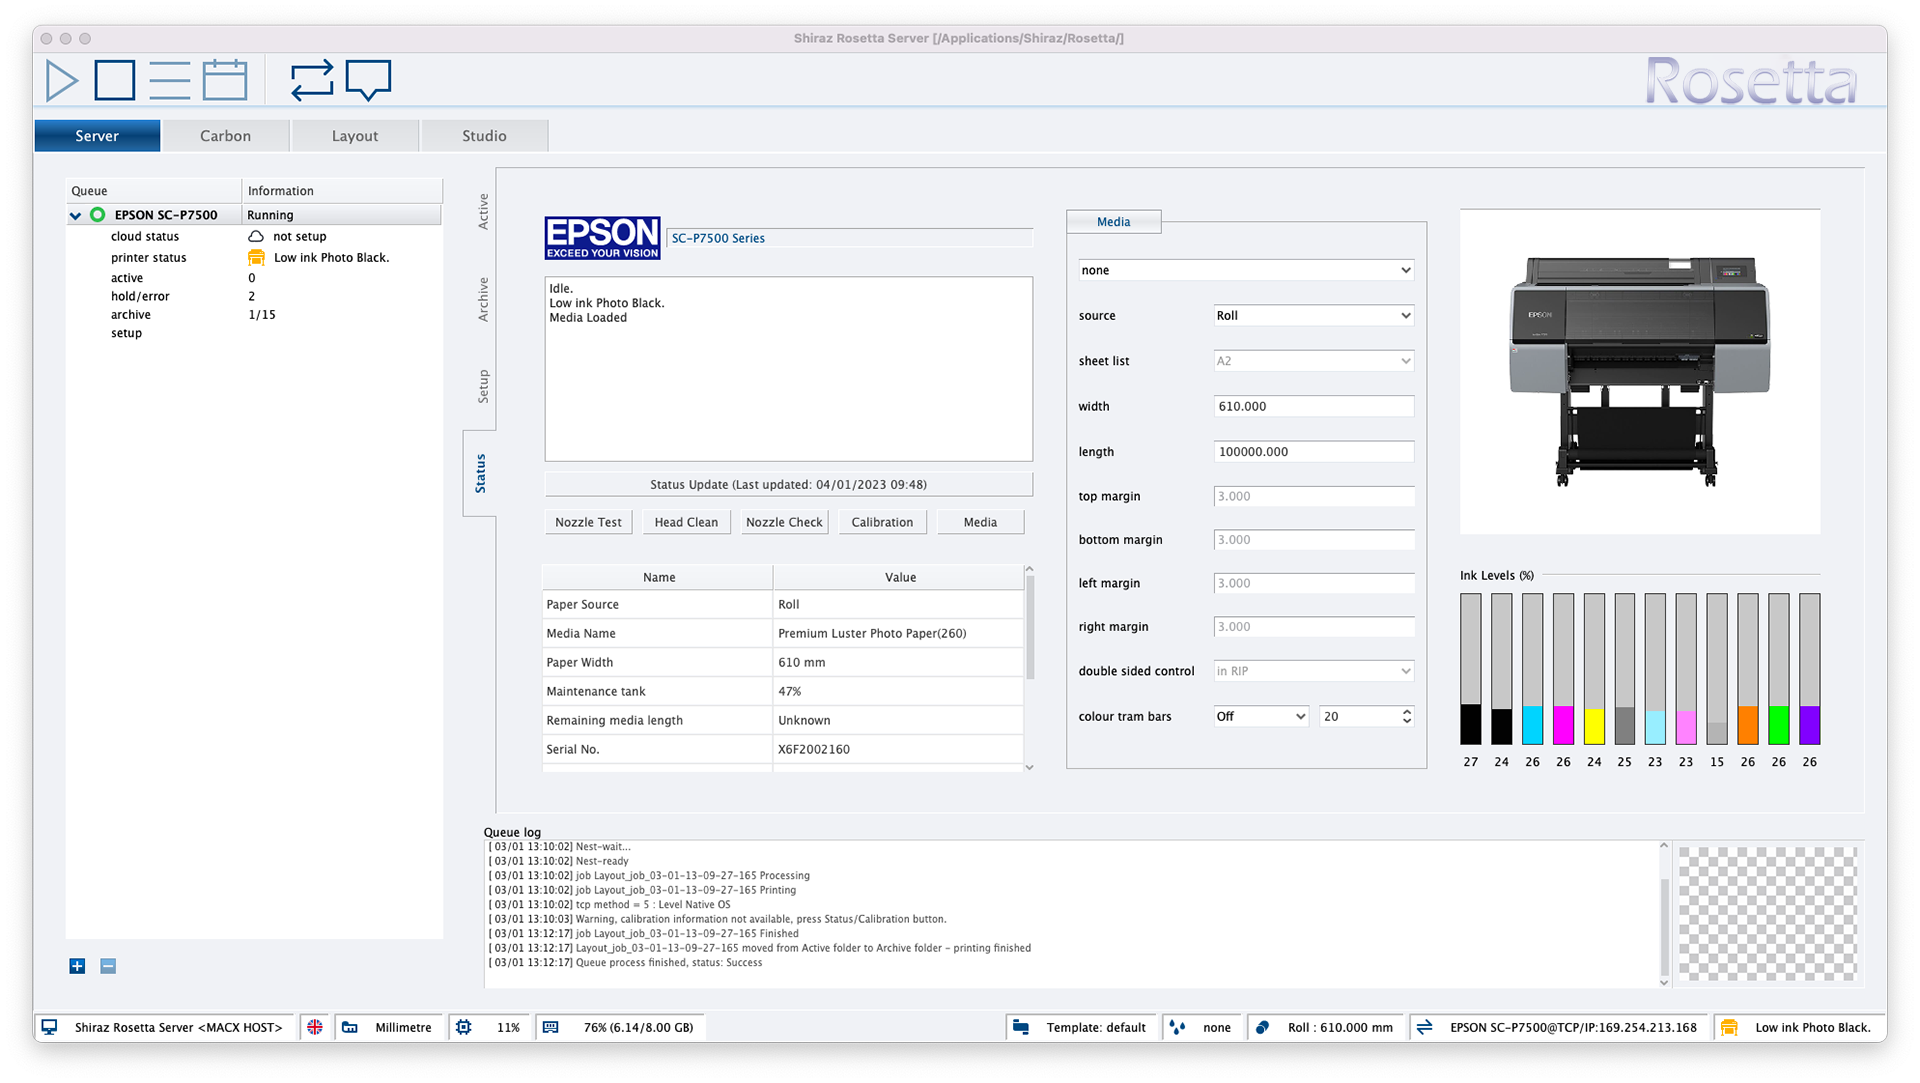Screen dimensions: 1920x1083
Task: Click the units icon beside Millimetre
Action: [x=350, y=1027]
